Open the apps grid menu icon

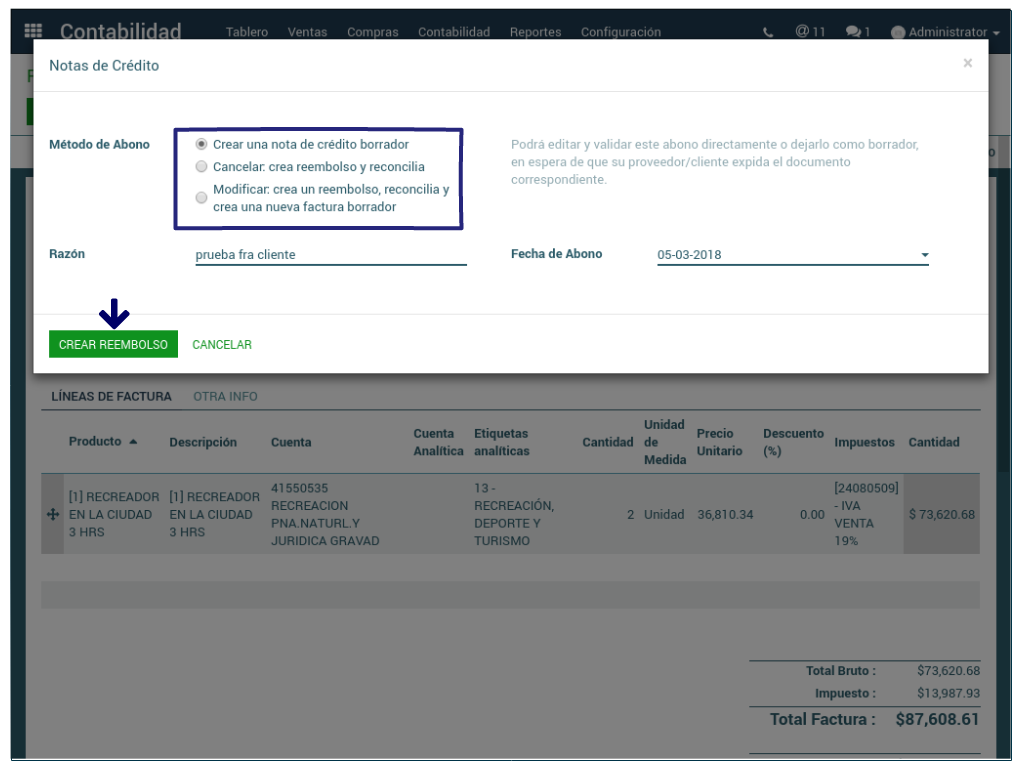pyautogui.click(x=33, y=31)
